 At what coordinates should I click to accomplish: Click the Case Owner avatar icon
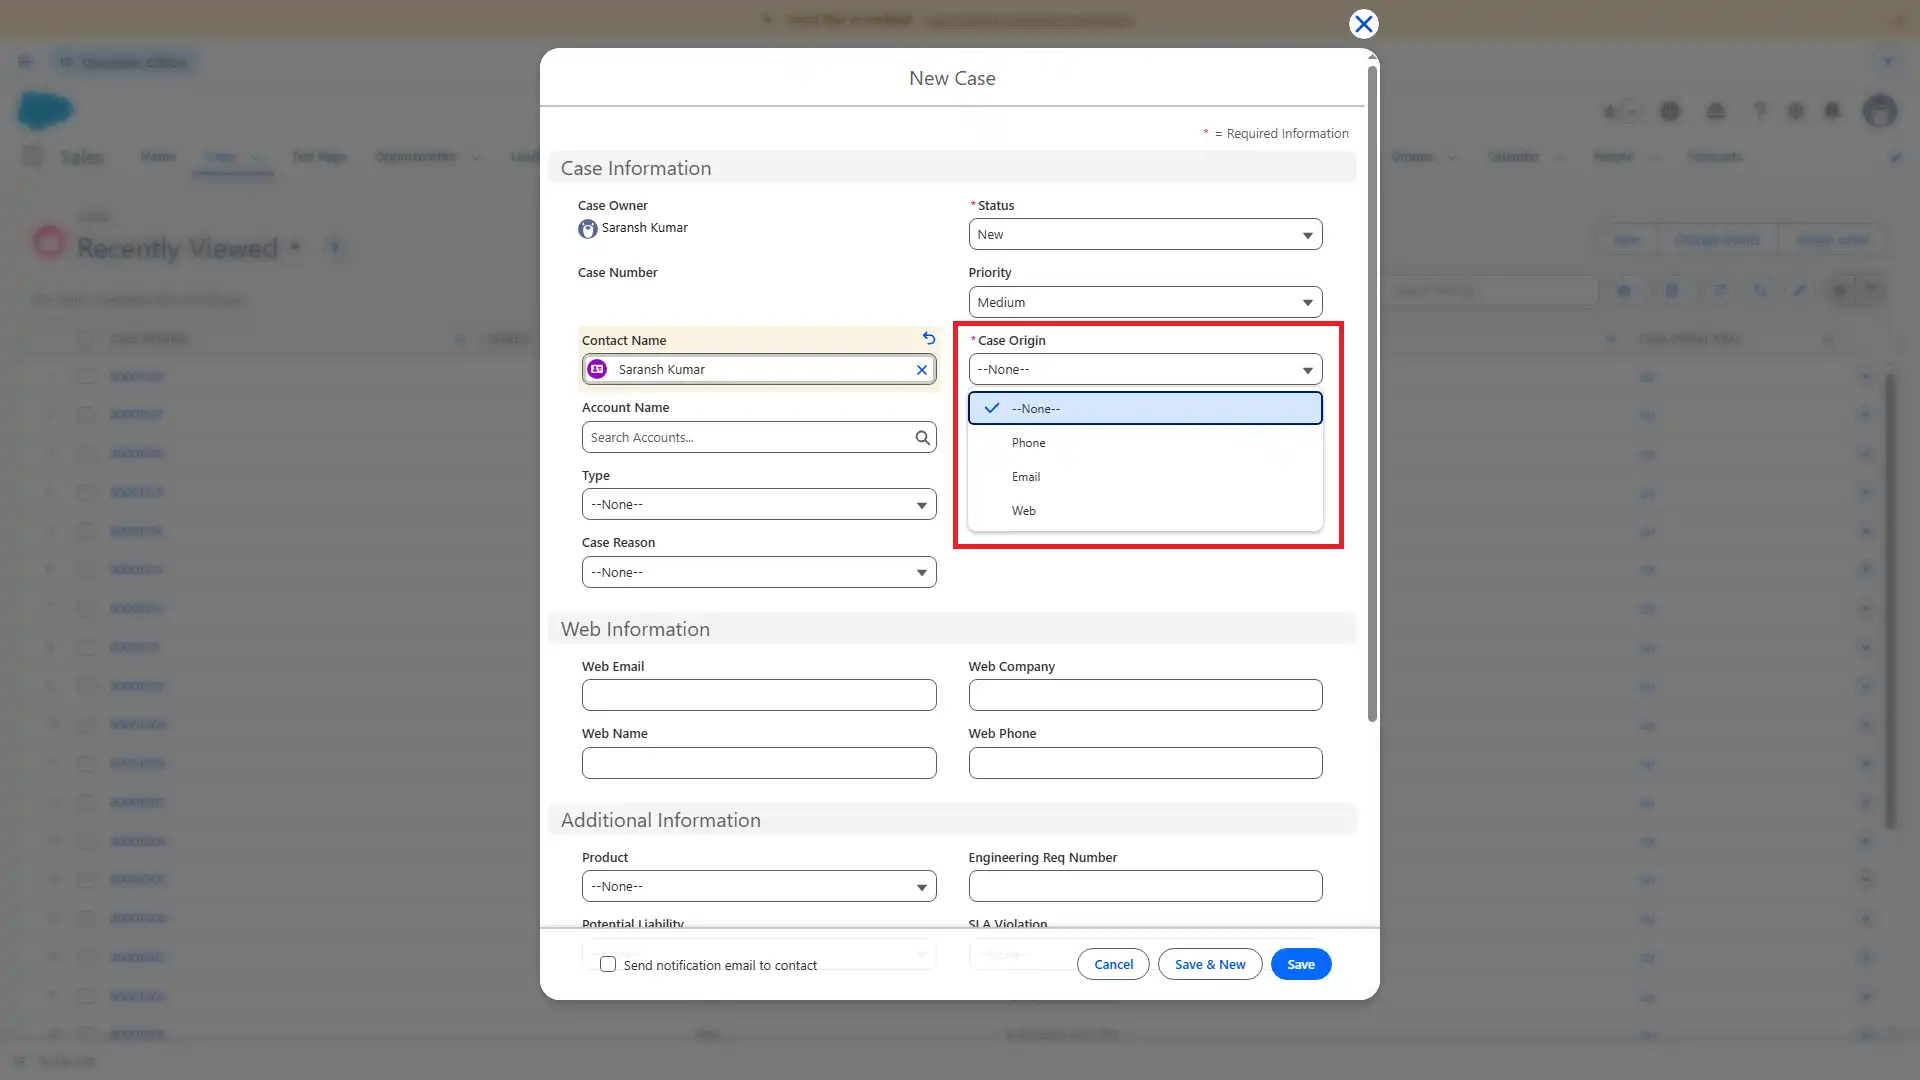pyautogui.click(x=588, y=229)
